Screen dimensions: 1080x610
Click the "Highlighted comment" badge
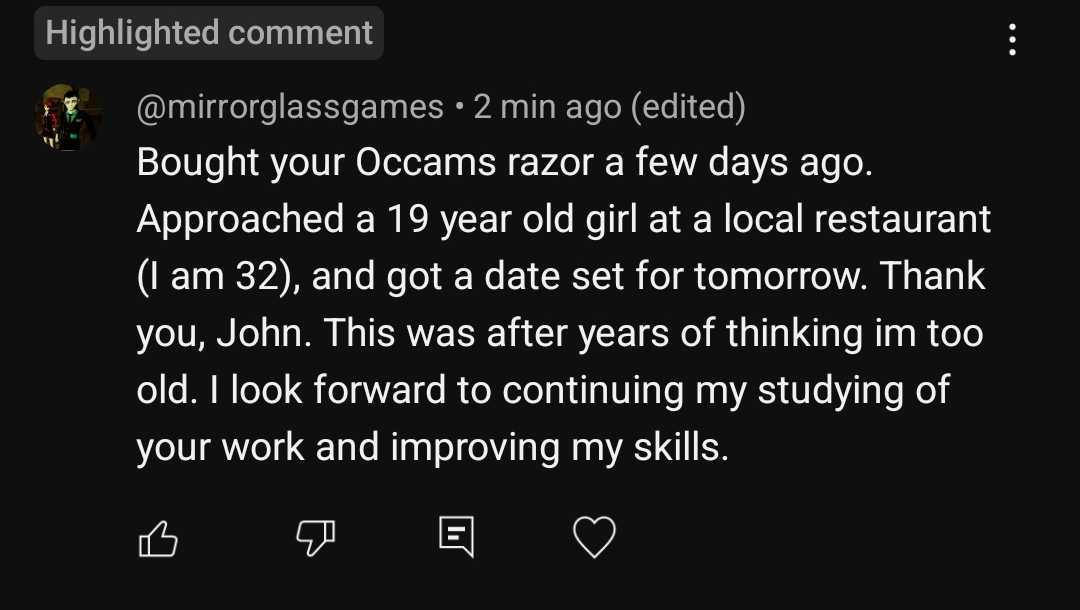(x=209, y=33)
